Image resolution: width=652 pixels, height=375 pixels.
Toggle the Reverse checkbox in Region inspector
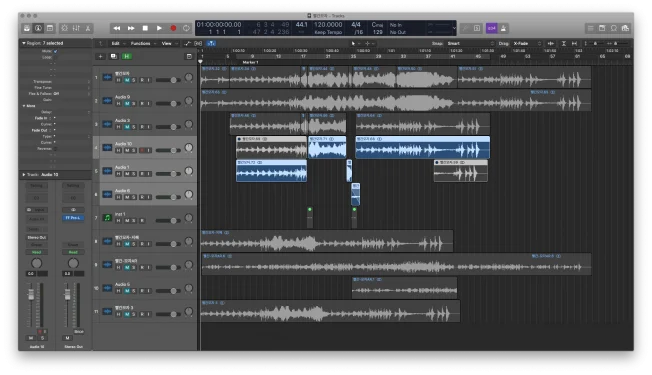tap(55, 148)
